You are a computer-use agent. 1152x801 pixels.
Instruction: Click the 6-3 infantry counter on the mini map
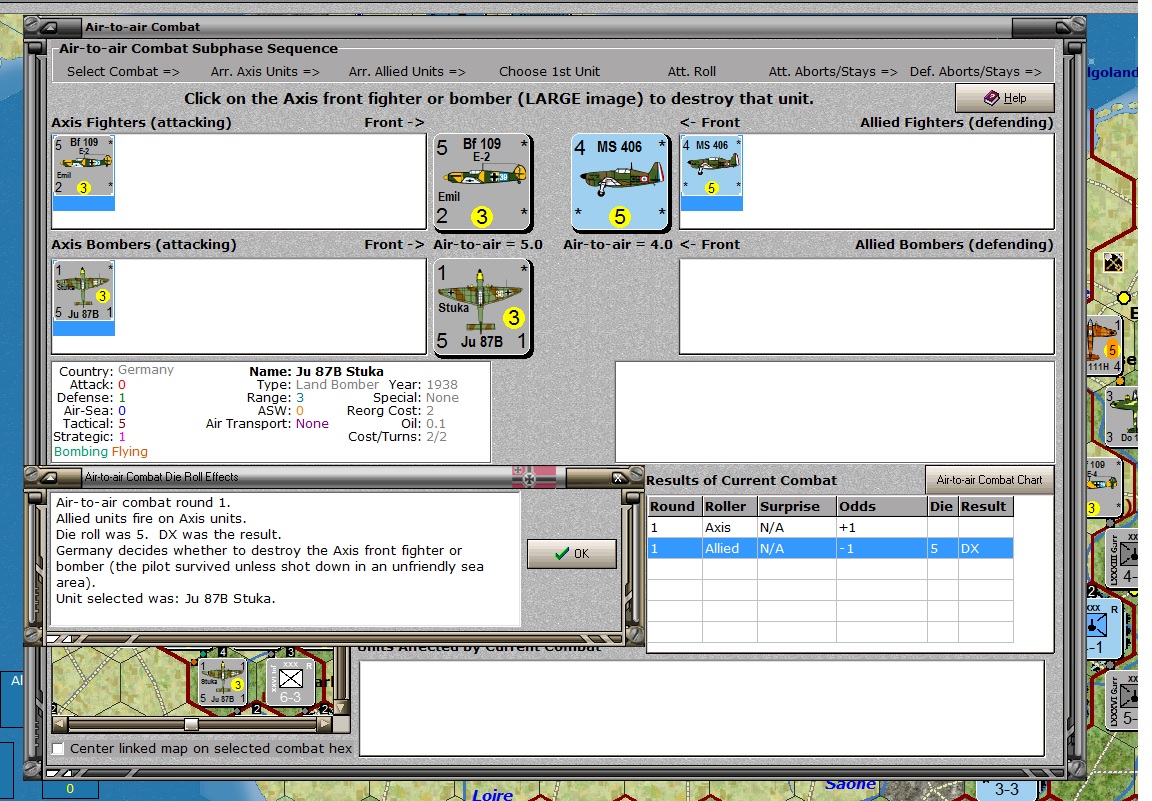point(290,681)
